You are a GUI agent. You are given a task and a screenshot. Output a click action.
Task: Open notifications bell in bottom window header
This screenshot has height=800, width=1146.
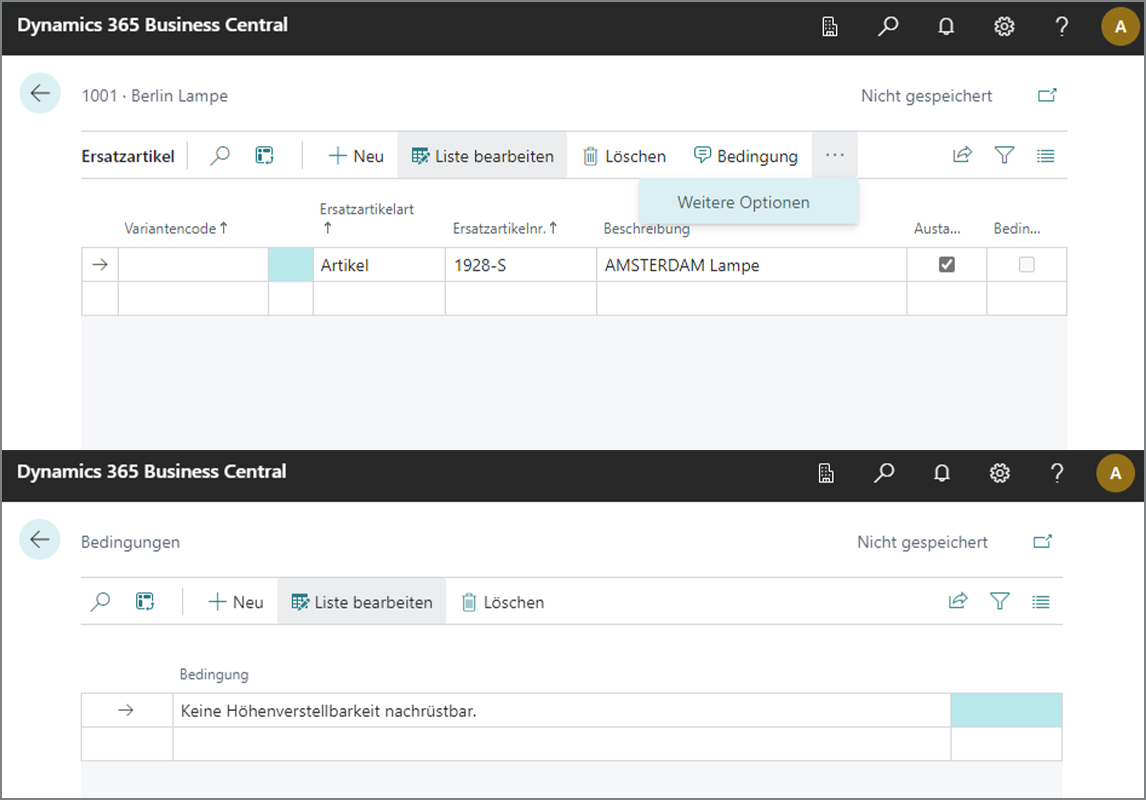pos(941,473)
